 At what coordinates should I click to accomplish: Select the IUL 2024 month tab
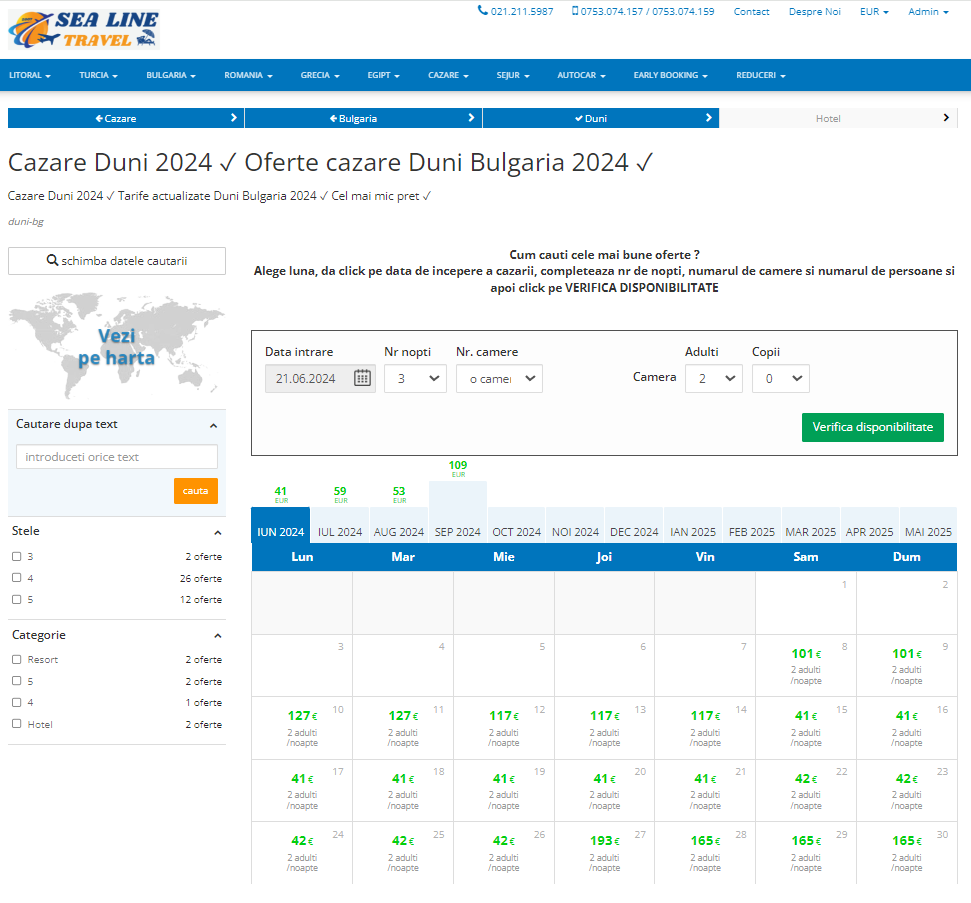[x=339, y=525]
